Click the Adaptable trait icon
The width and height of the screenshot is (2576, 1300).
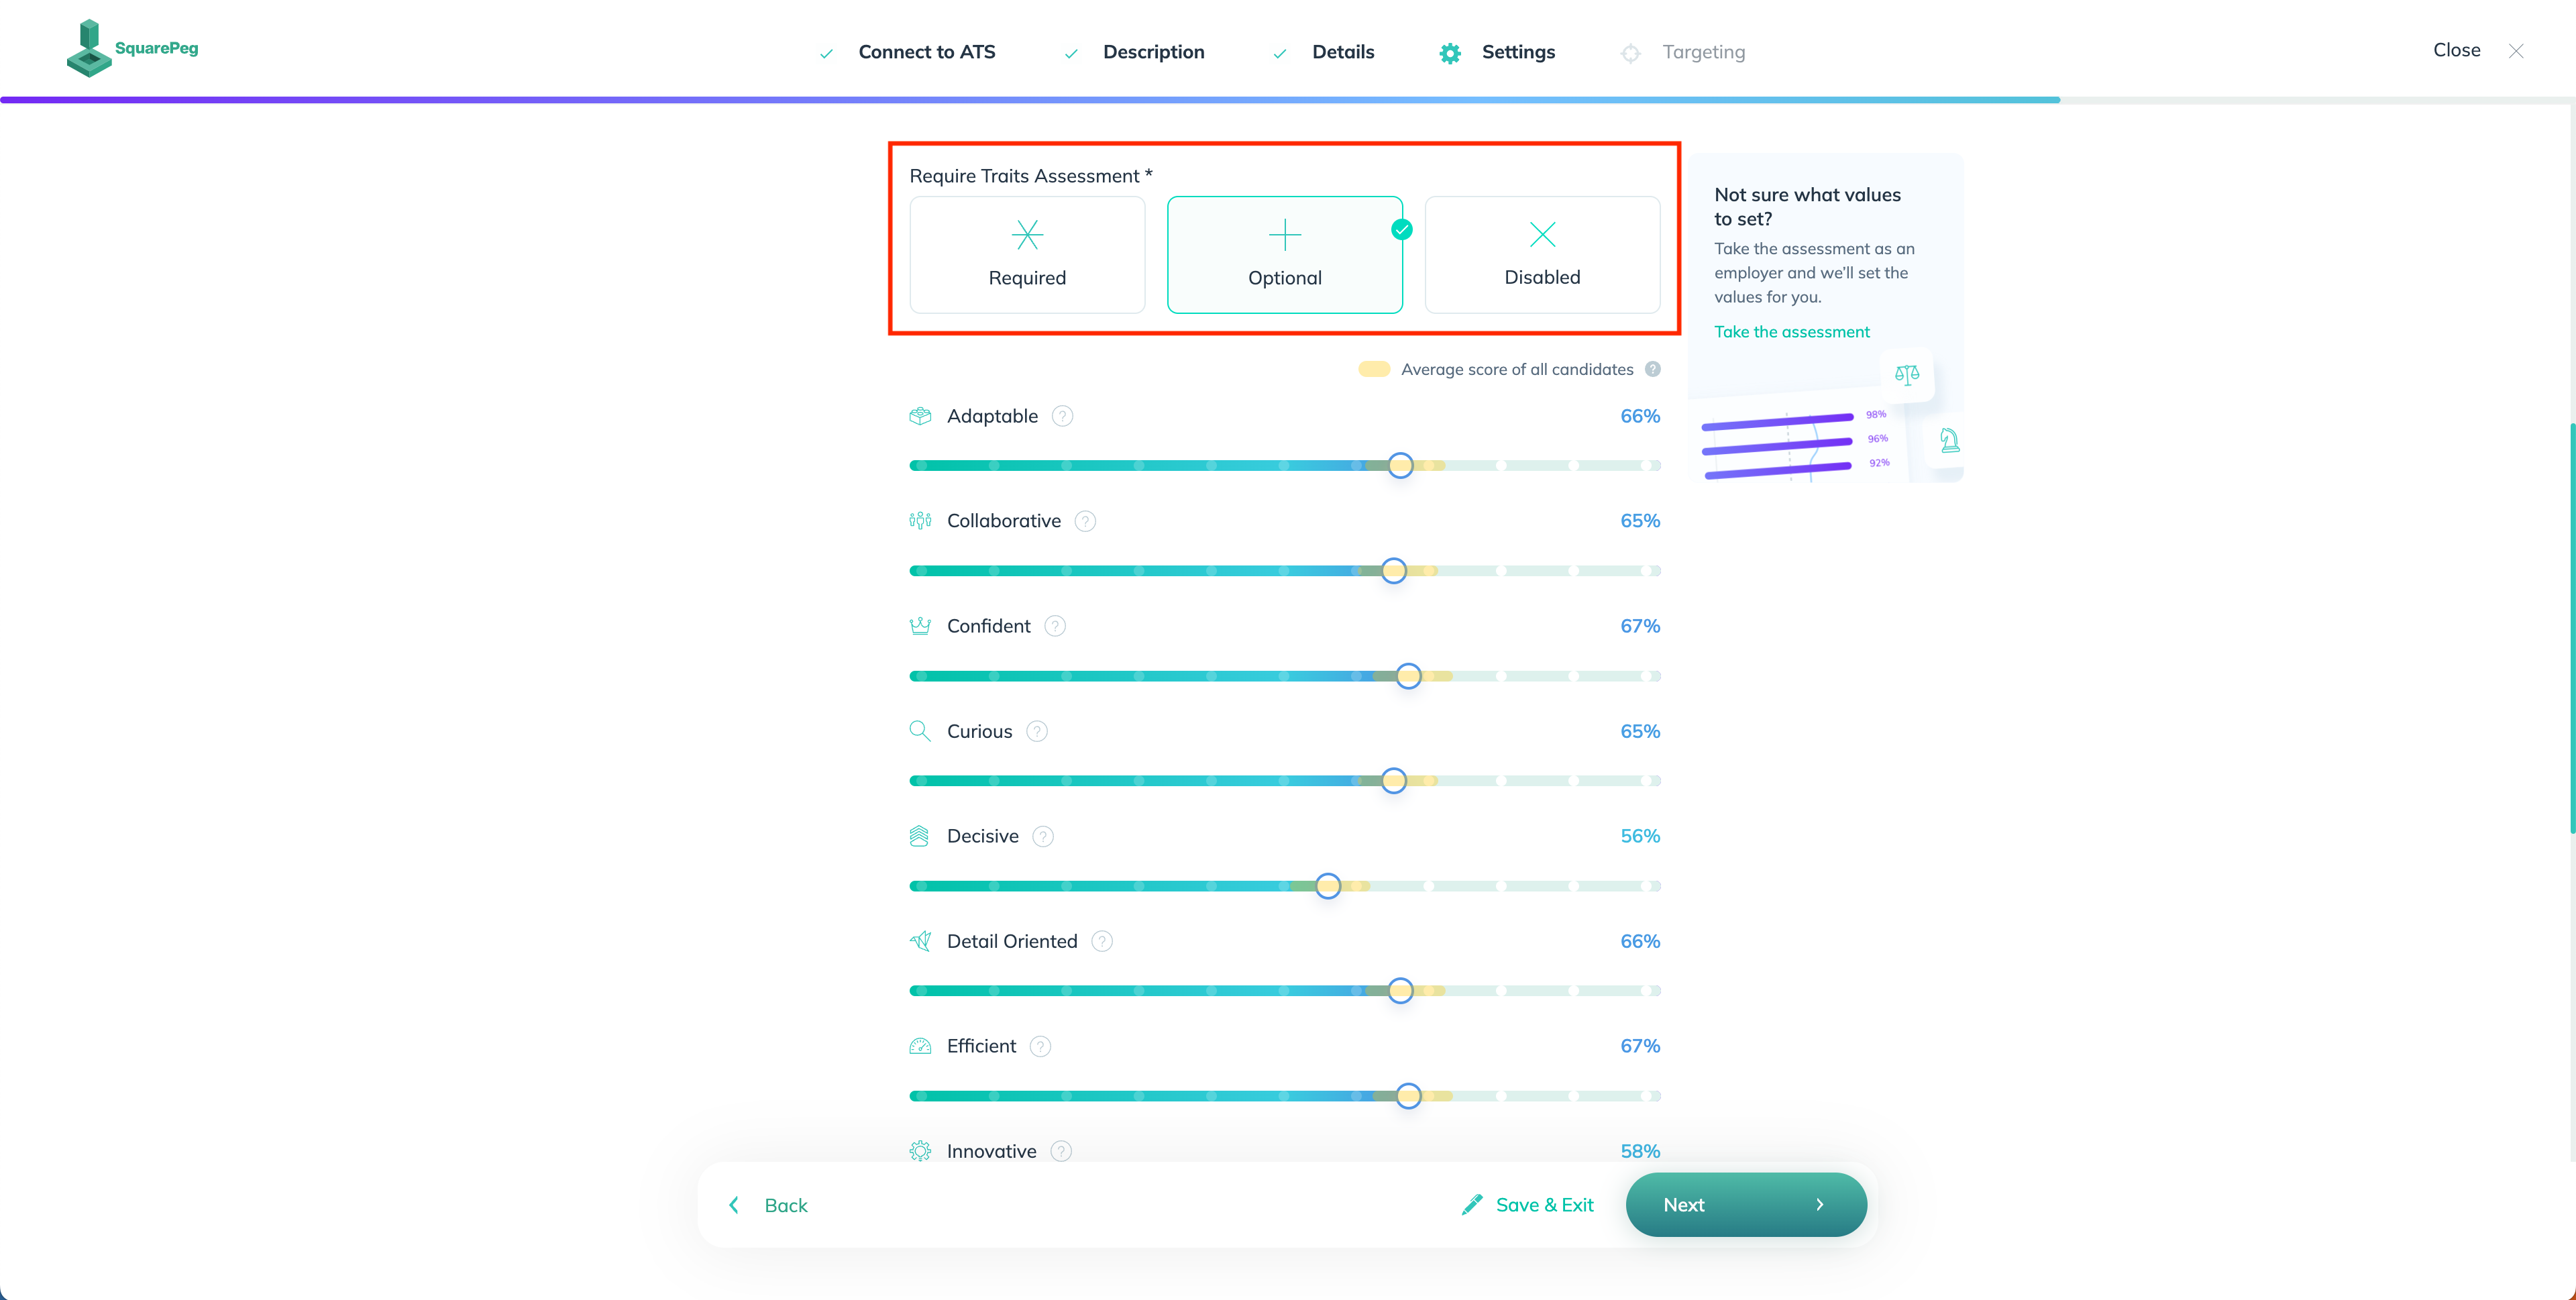point(920,415)
